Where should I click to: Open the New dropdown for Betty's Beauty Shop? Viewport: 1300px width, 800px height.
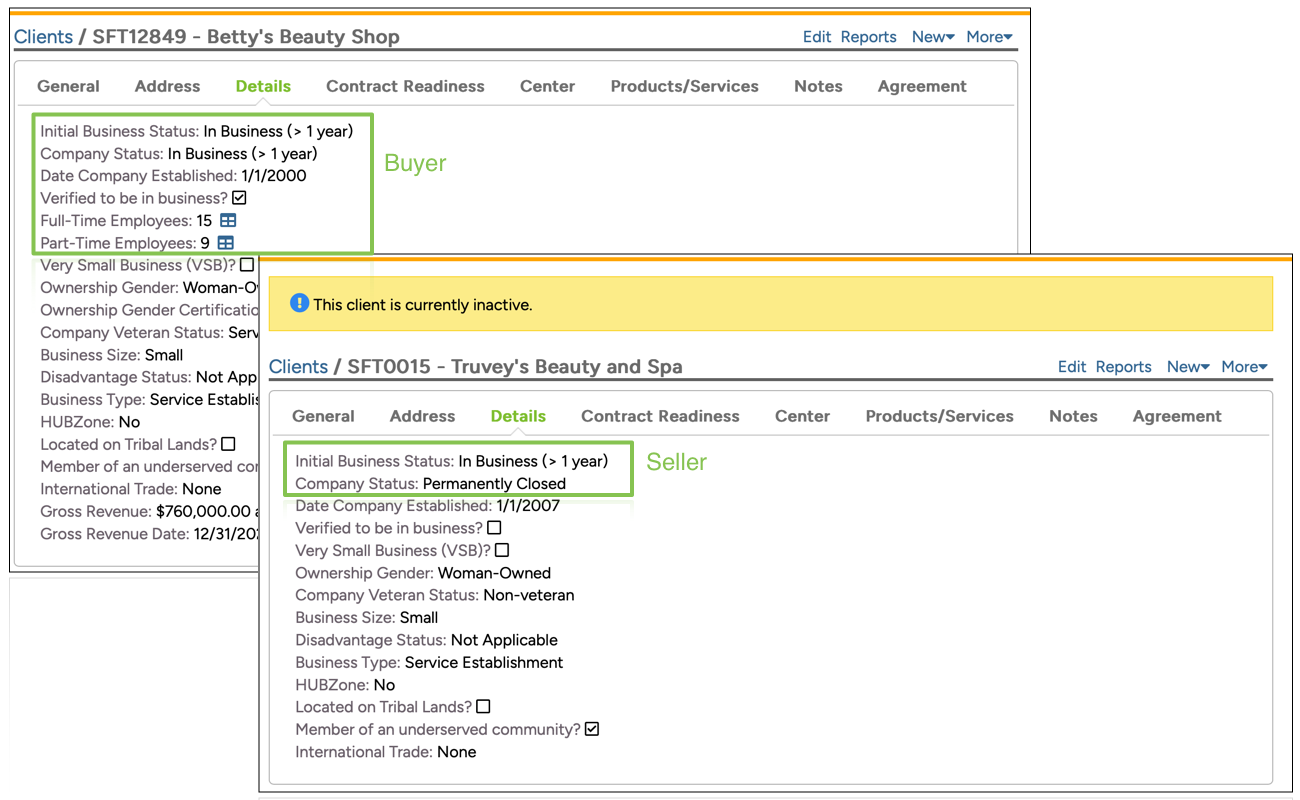(933, 37)
